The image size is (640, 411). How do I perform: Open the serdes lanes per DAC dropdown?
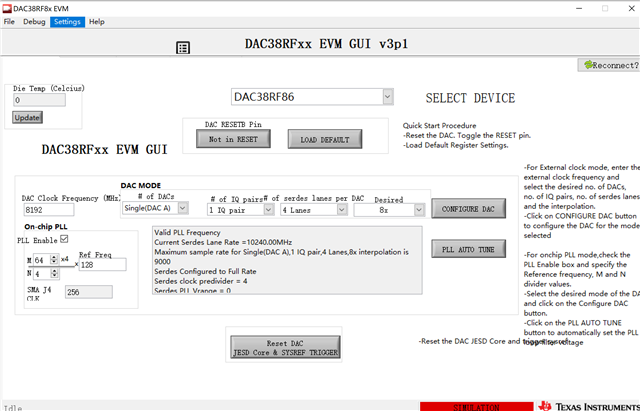(x=342, y=210)
